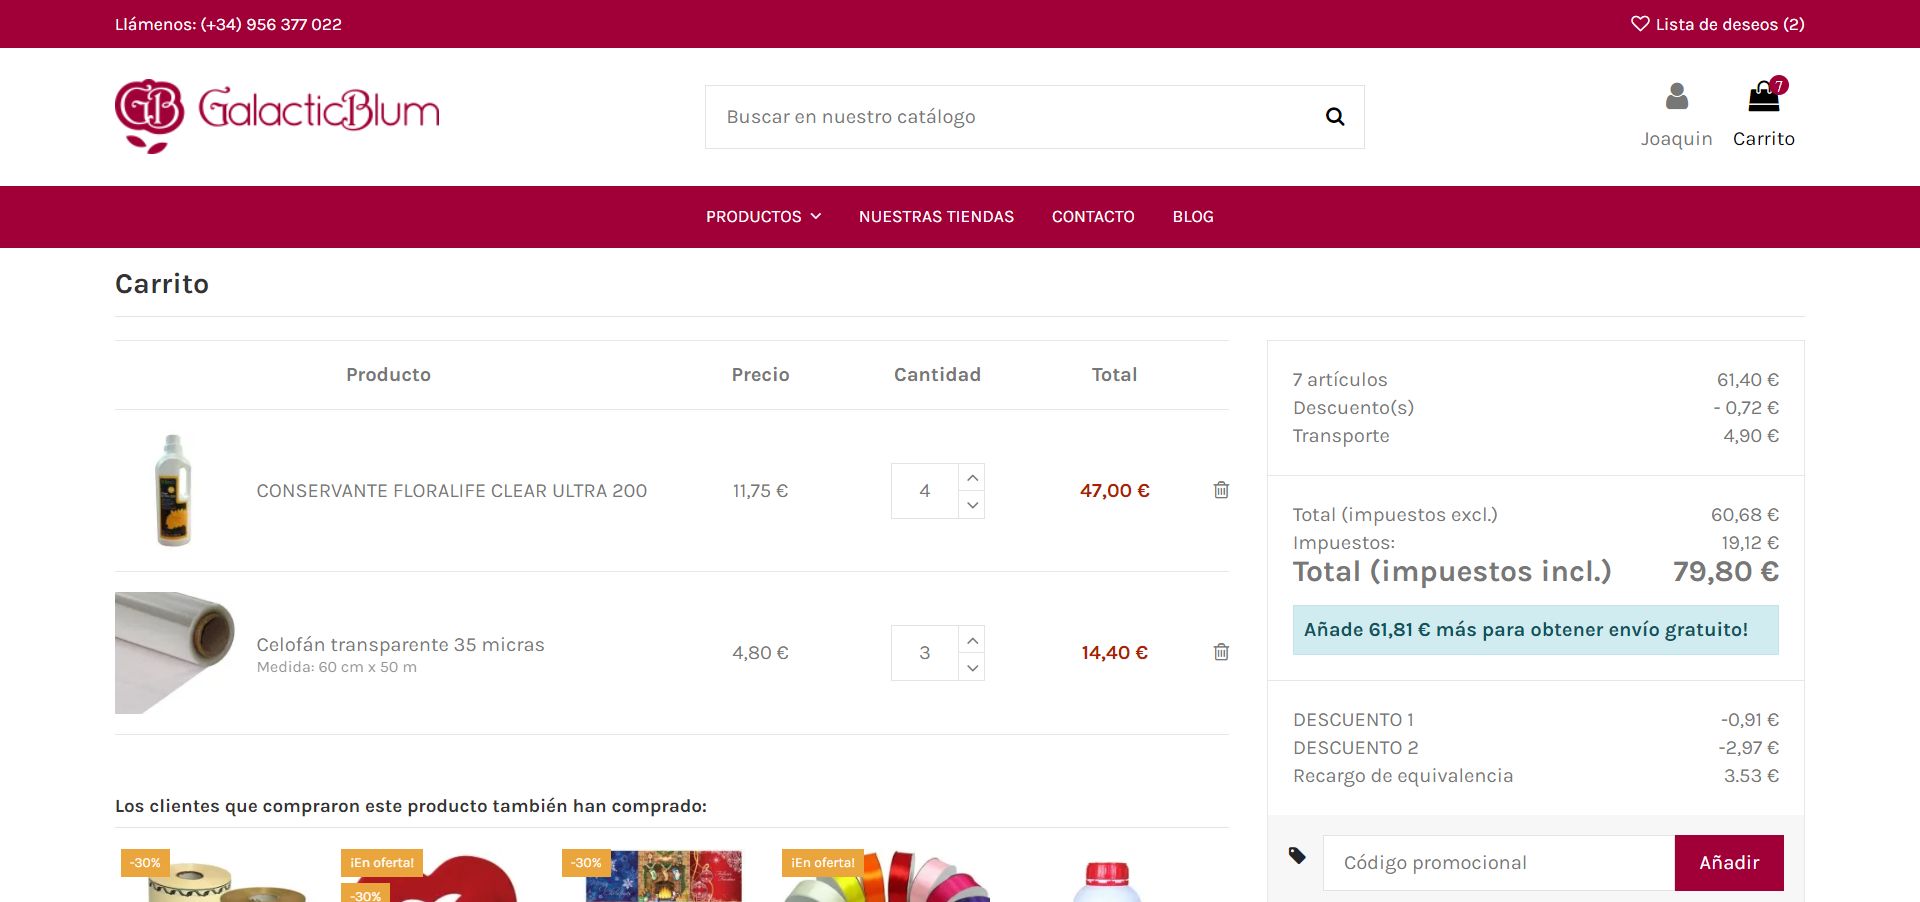The width and height of the screenshot is (1920, 902).
Task: Open Nuestras Tiendas page
Action: 936,217
